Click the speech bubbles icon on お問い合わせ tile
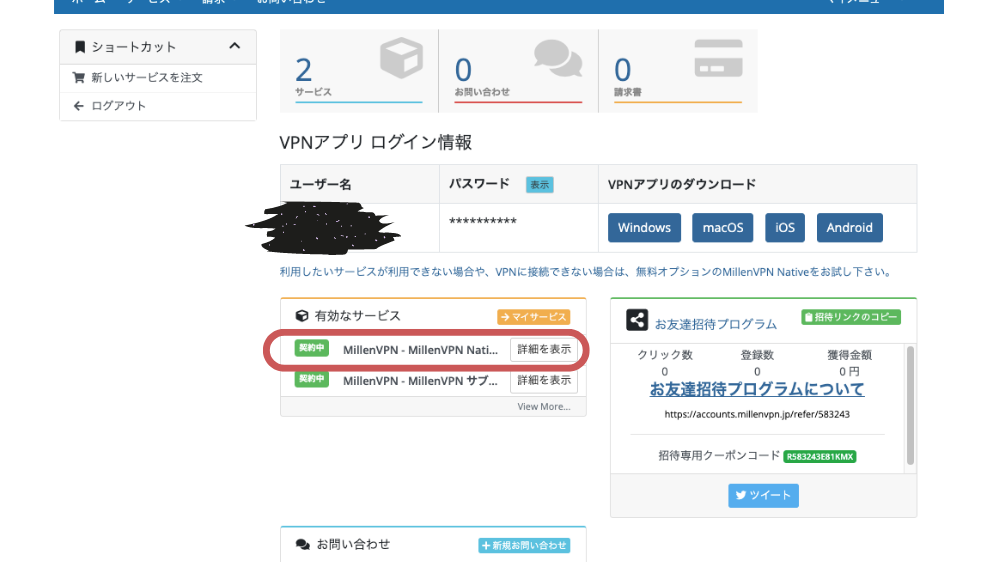Viewport: 1000px width, 562px height. 558,58
